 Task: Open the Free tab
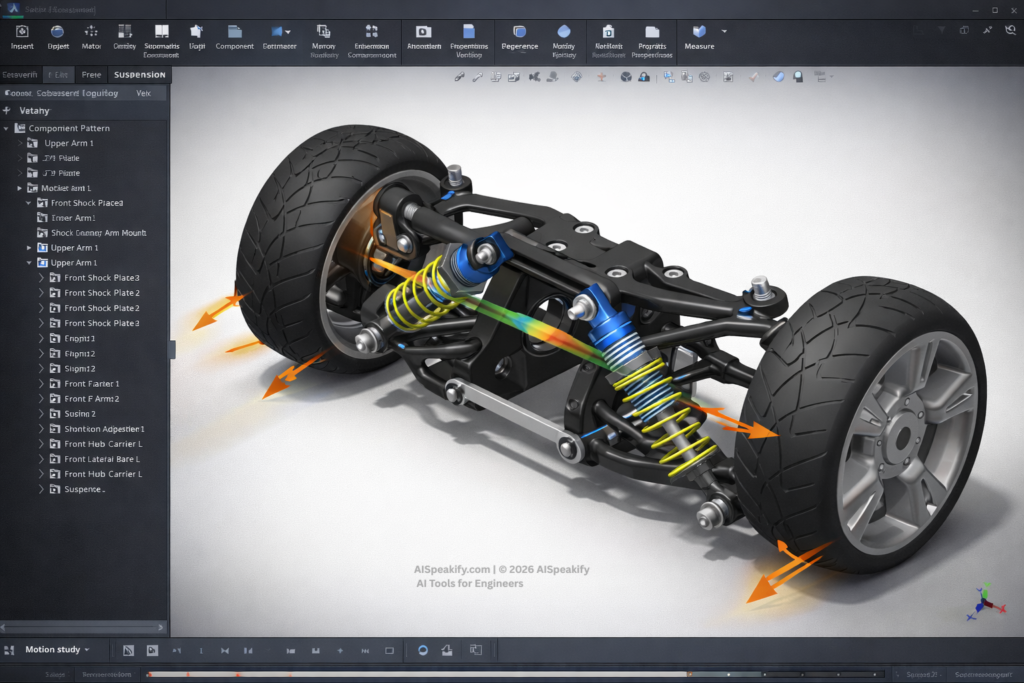(x=91, y=75)
